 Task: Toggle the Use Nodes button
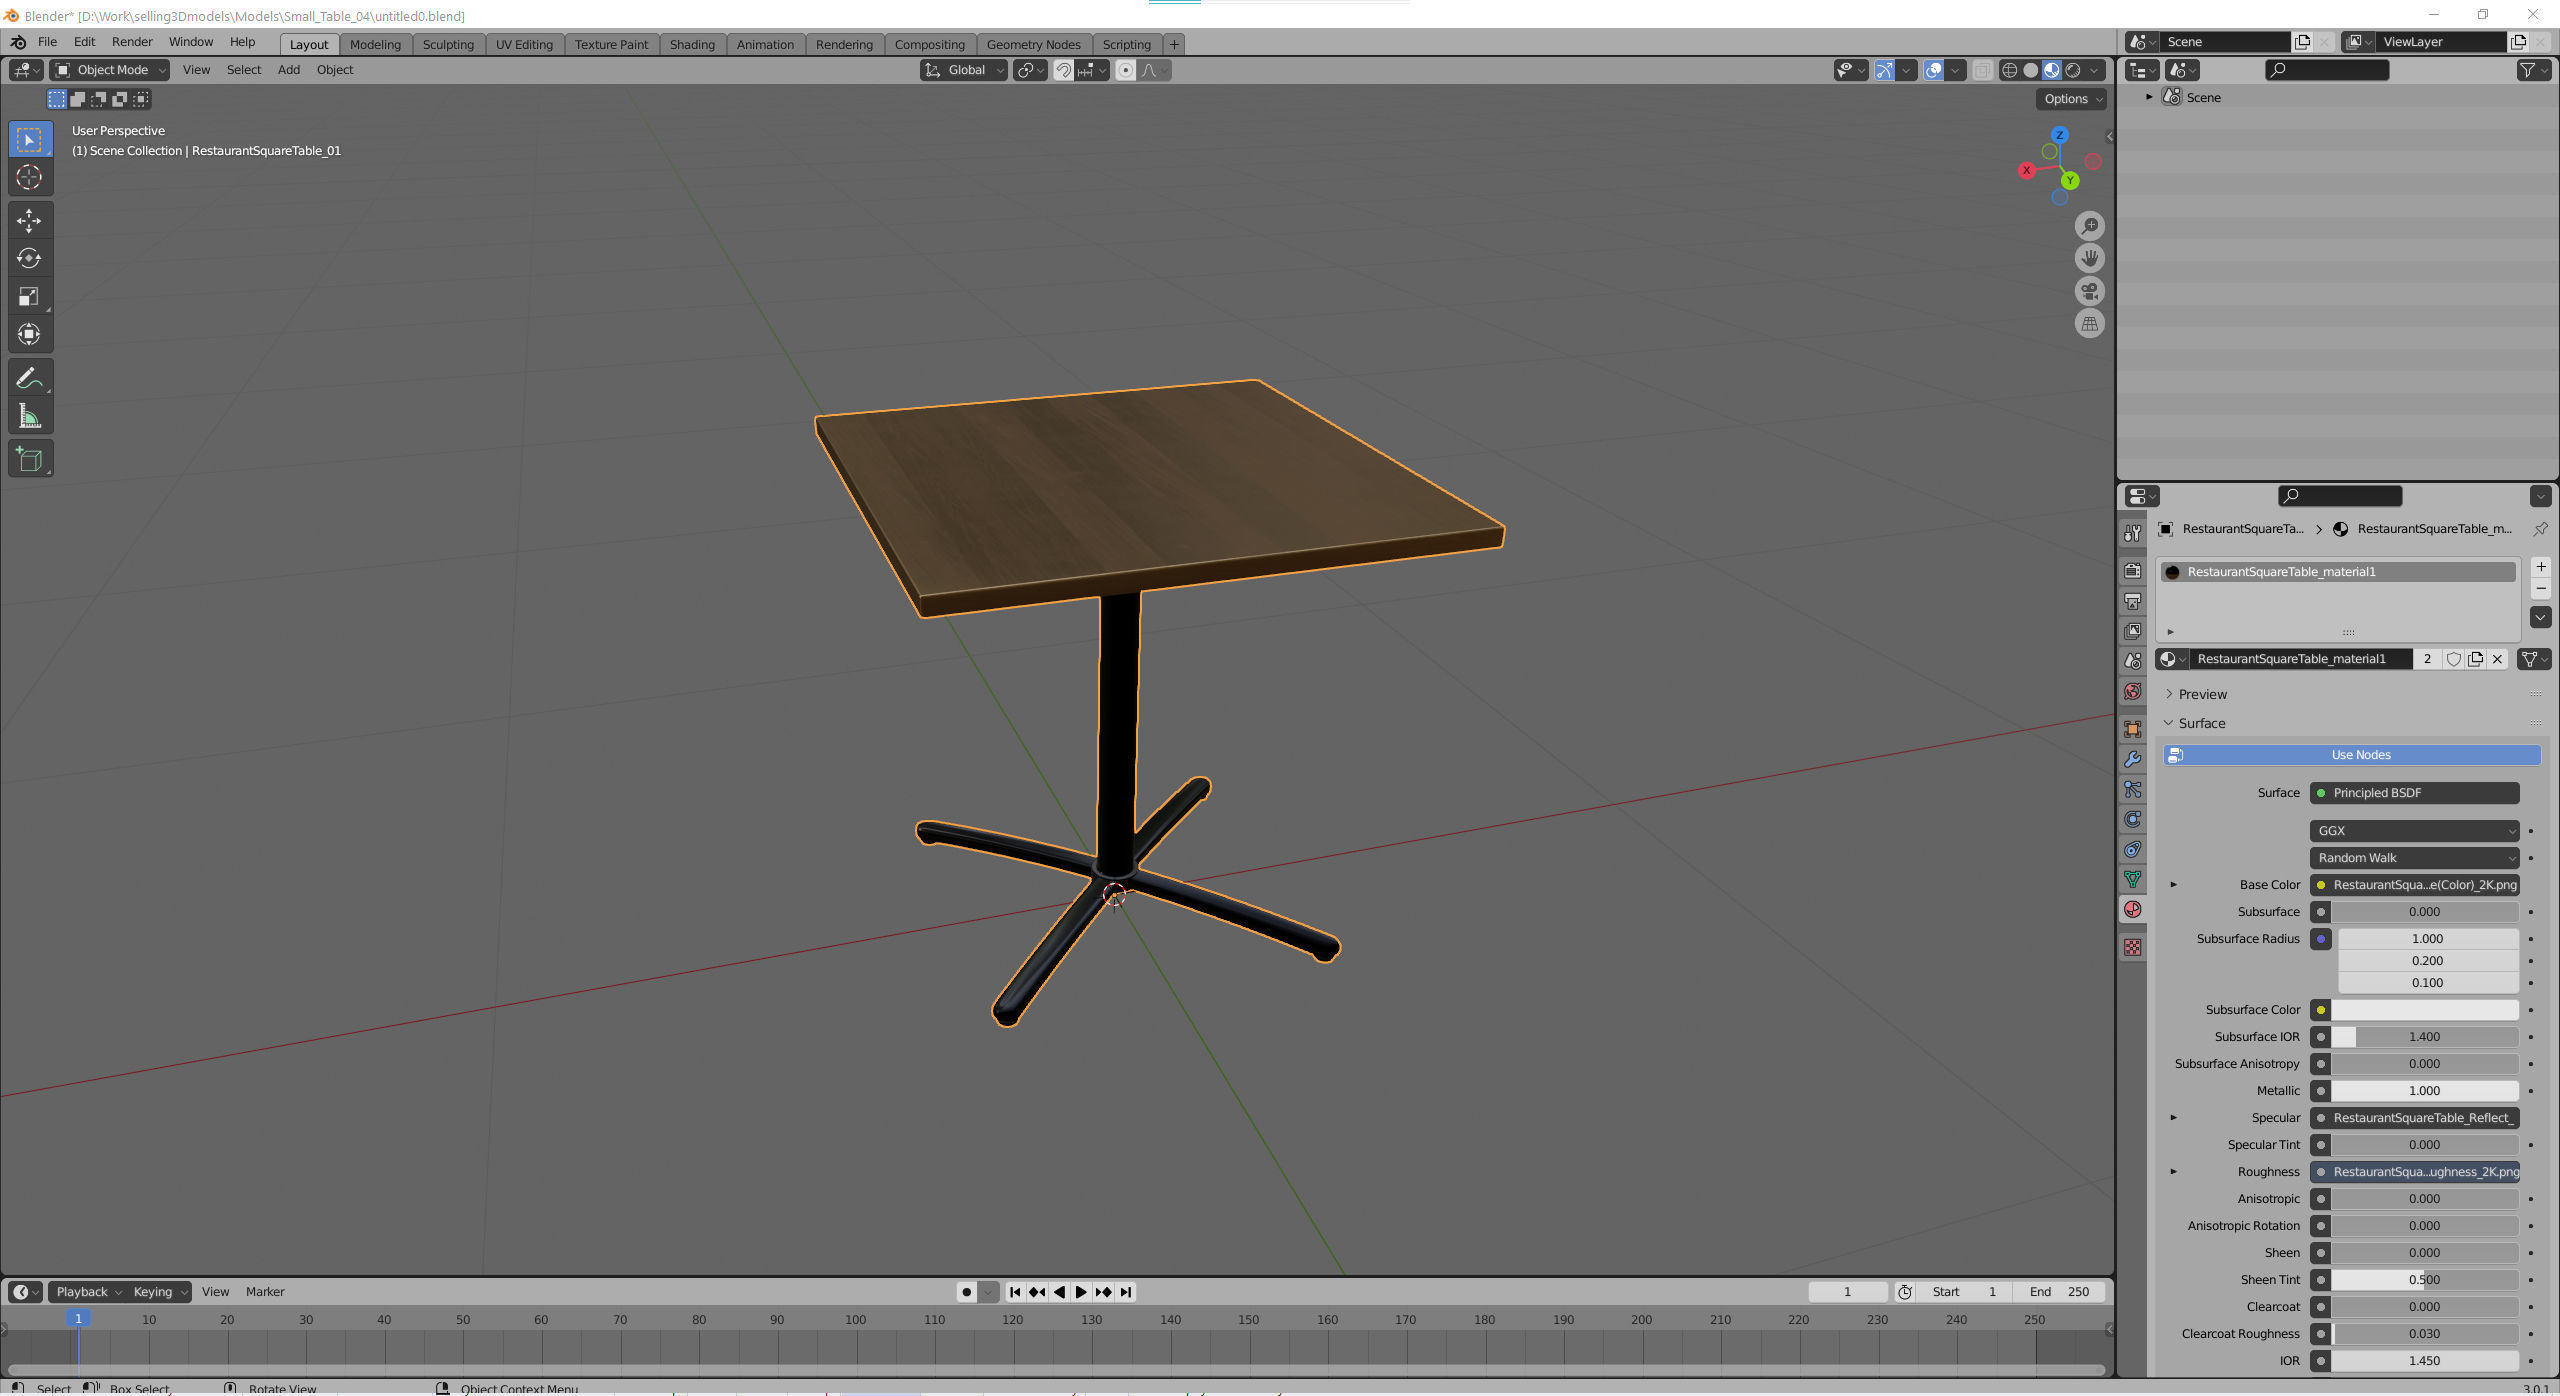pyautogui.click(x=2352, y=755)
